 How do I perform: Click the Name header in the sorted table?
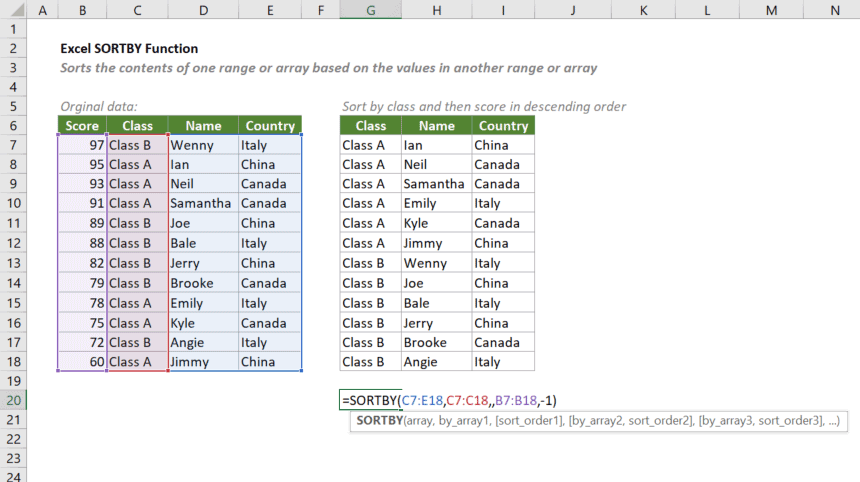[437, 126]
